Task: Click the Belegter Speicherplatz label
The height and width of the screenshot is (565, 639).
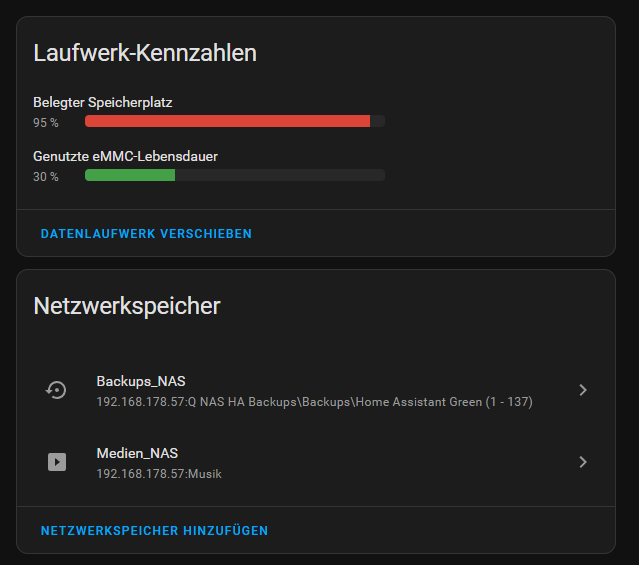Action: [103, 102]
